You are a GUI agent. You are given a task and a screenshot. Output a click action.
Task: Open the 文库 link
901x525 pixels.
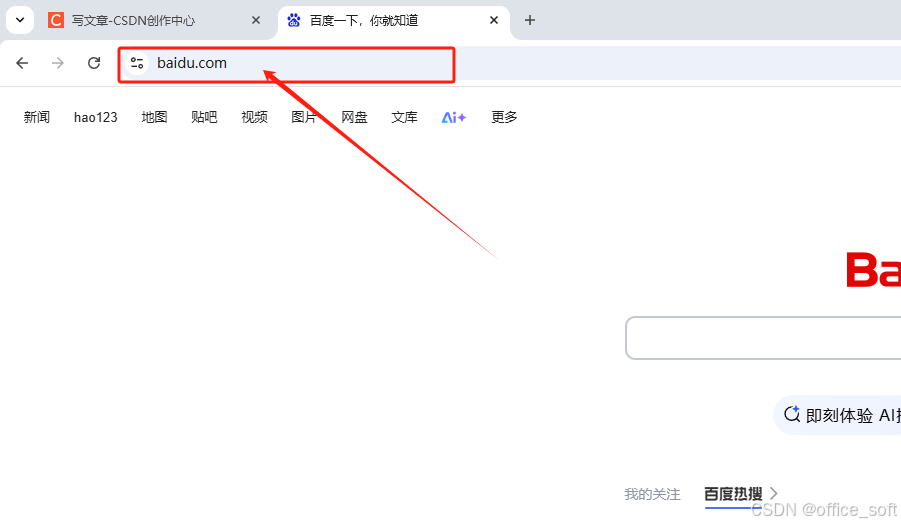tap(404, 117)
